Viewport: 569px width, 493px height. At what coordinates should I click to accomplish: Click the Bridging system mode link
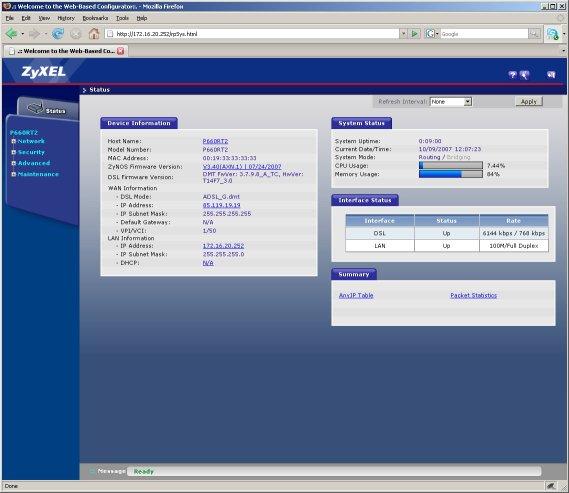coord(458,157)
